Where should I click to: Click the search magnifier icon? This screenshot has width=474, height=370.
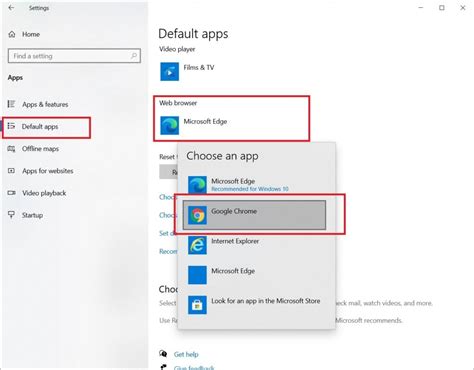tap(134, 56)
